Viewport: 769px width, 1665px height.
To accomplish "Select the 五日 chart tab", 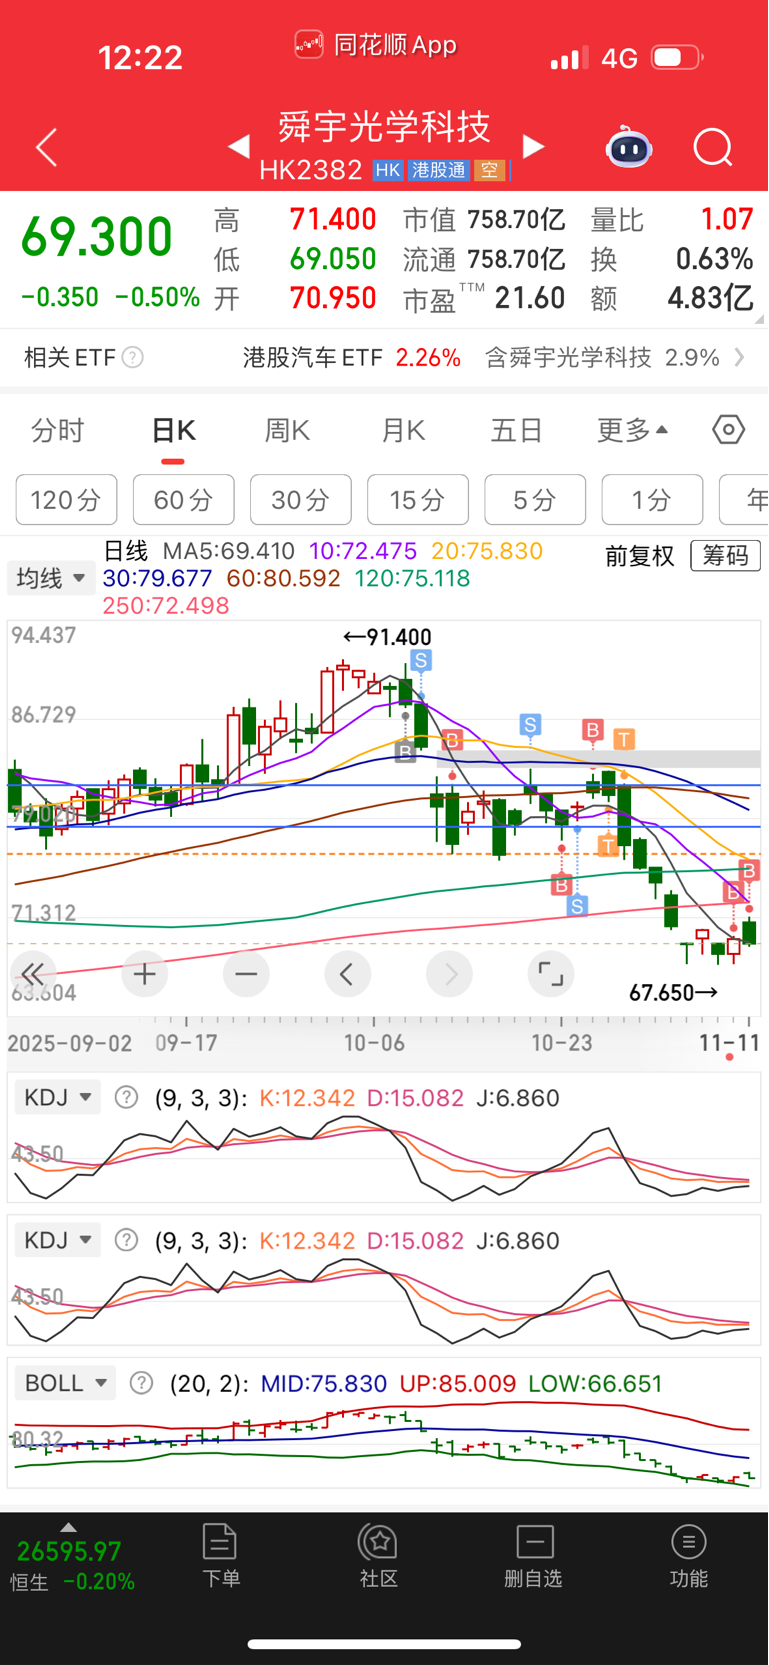I will (517, 431).
